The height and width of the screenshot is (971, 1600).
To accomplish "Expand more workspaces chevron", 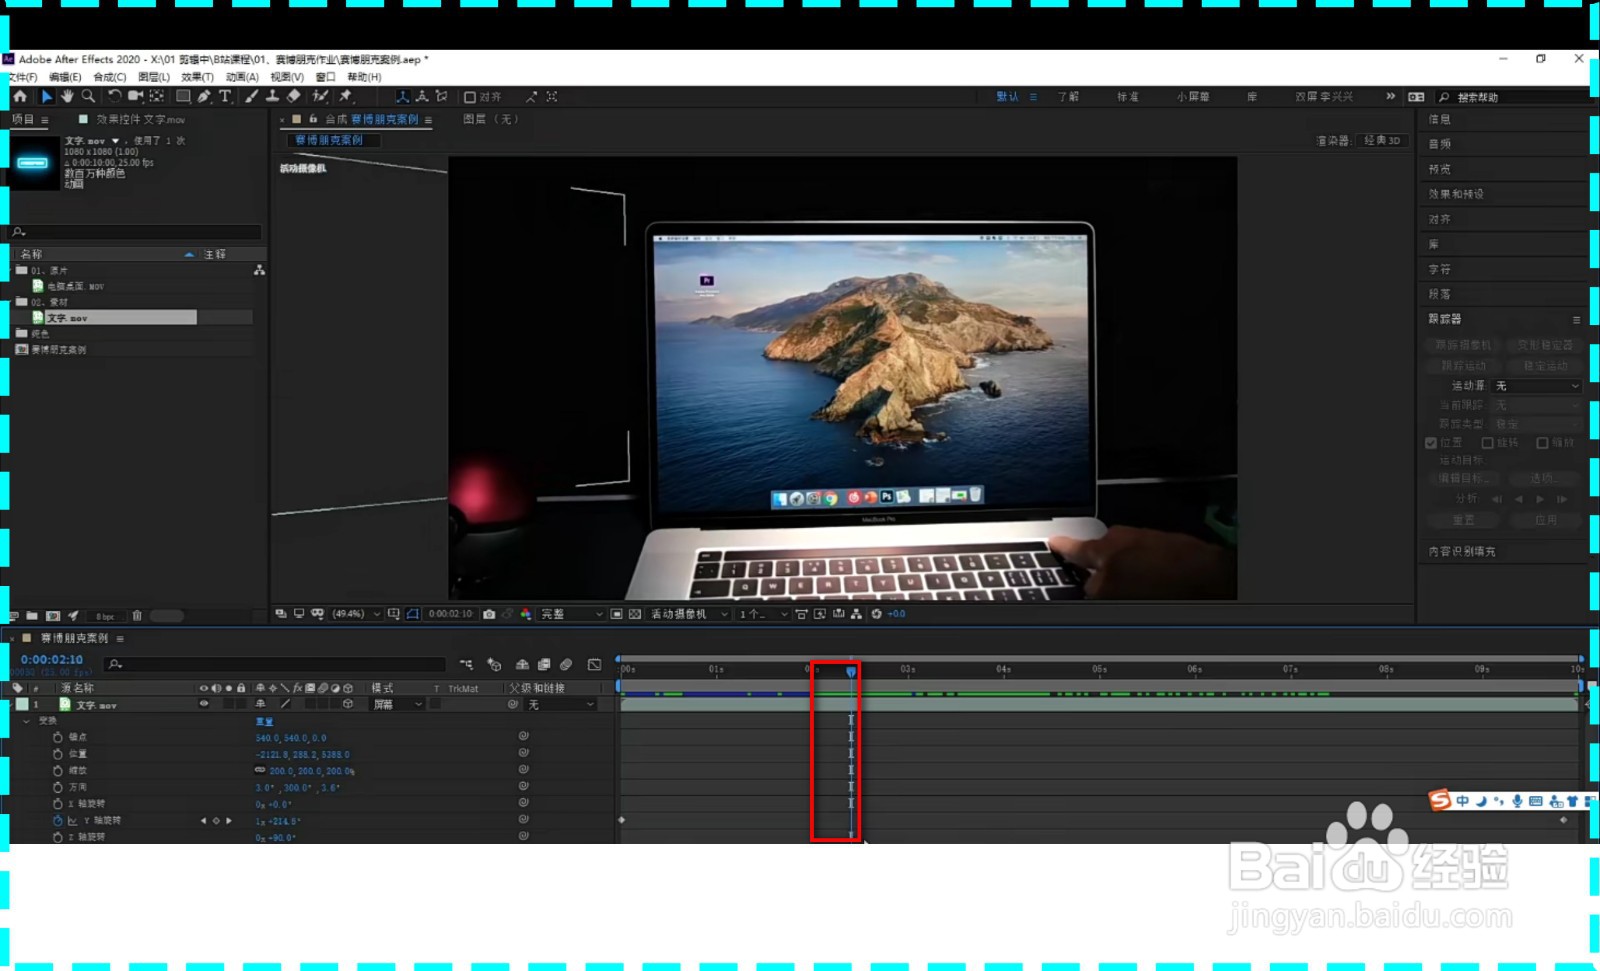I will point(1390,97).
